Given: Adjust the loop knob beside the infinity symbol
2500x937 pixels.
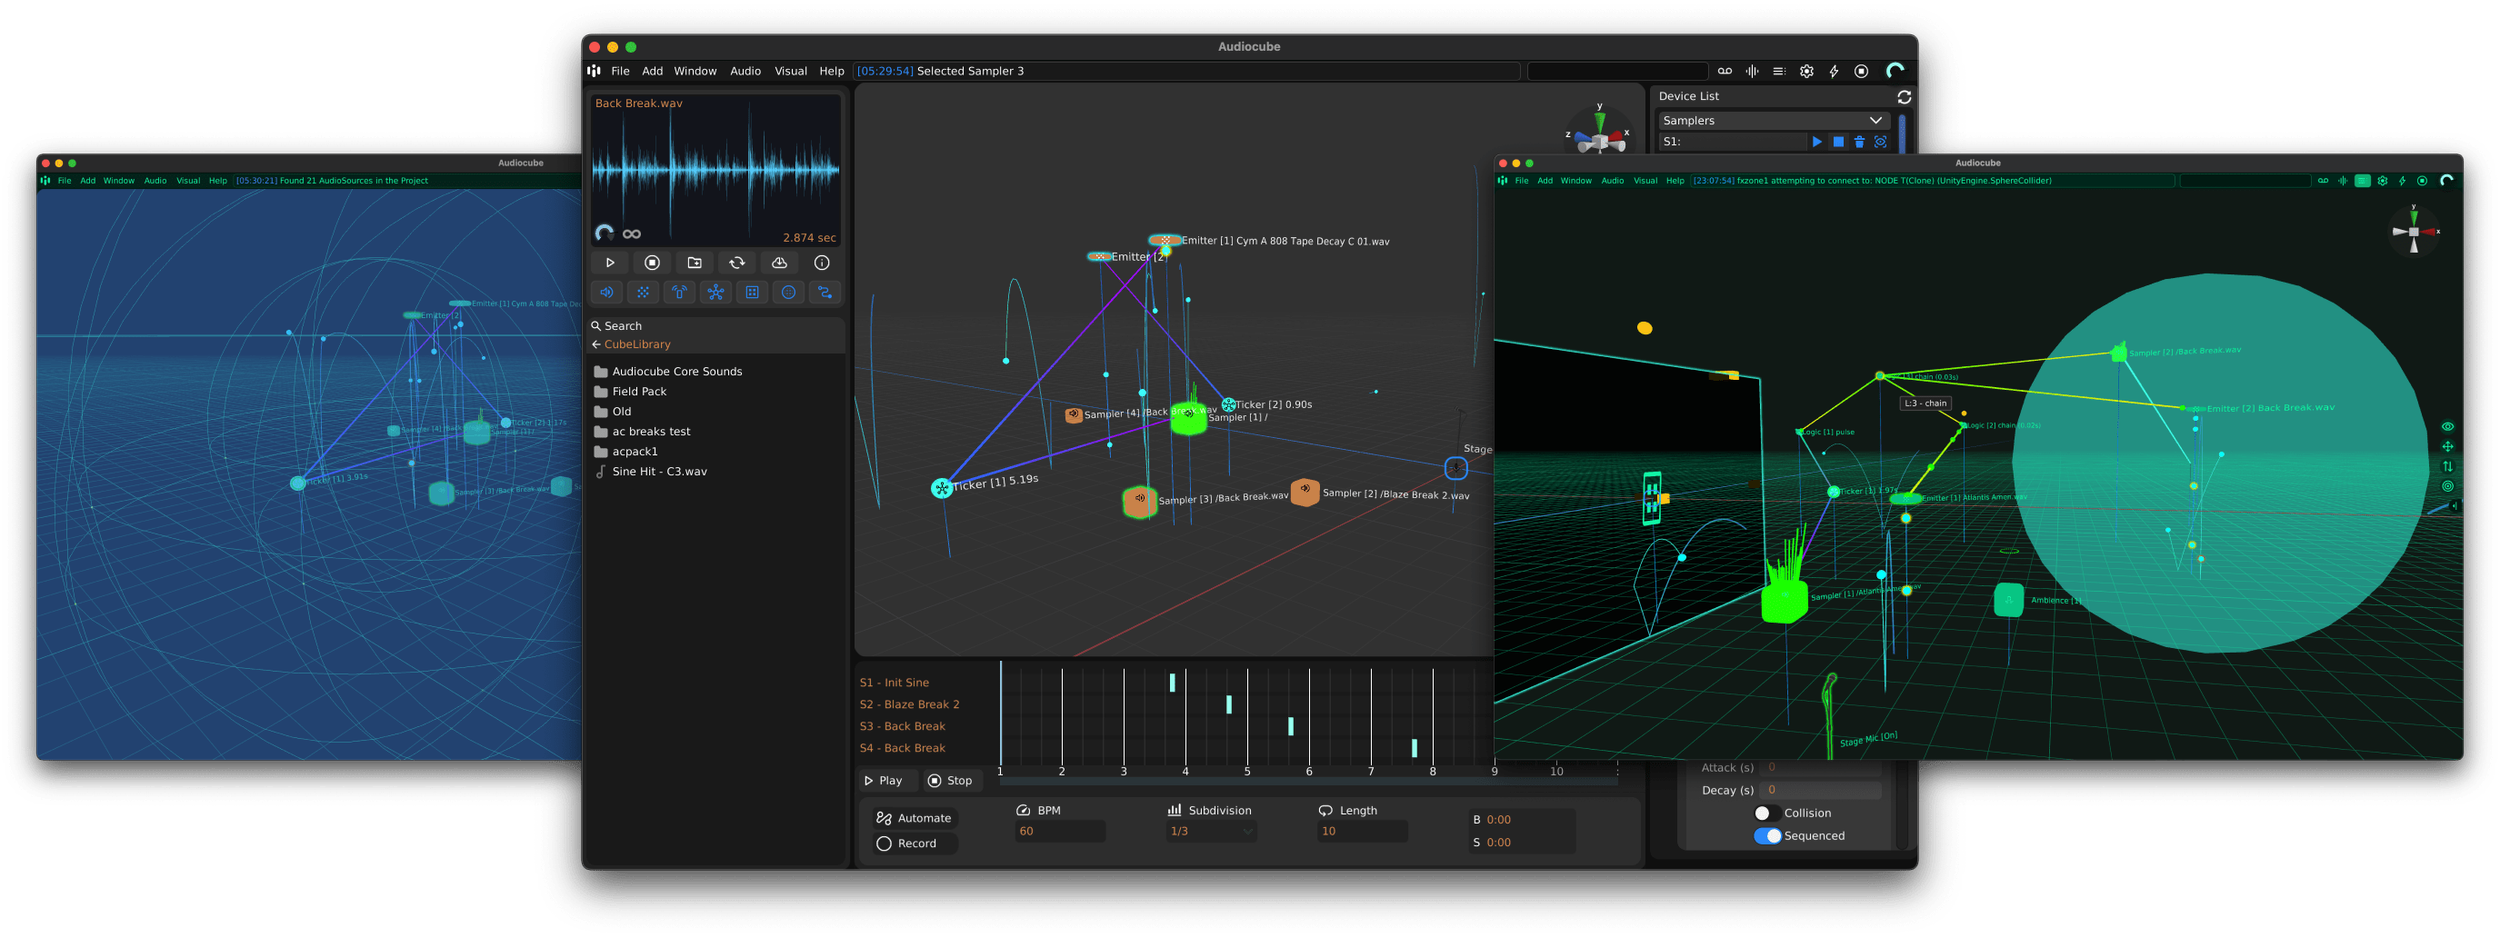Looking at the screenshot, I should 603,231.
